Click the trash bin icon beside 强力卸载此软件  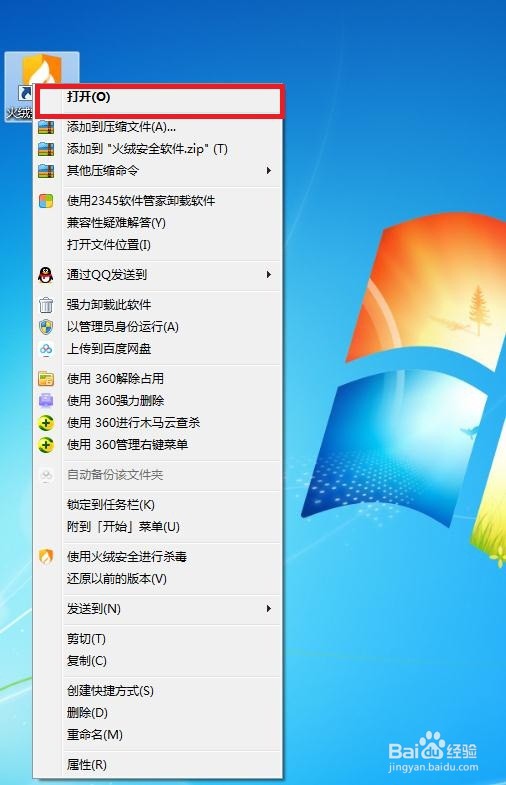(x=46, y=305)
